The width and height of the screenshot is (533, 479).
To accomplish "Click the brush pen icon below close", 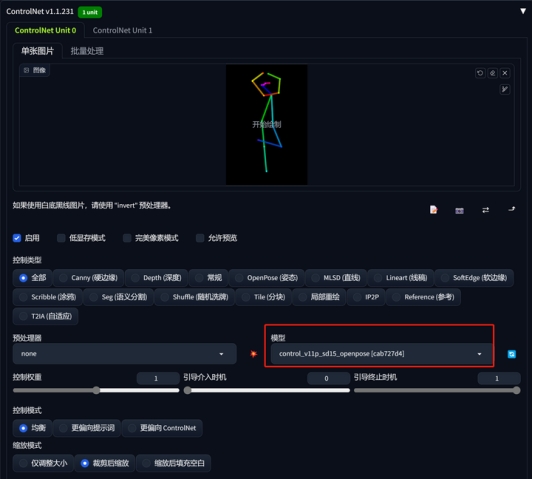I will (x=505, y=89).
